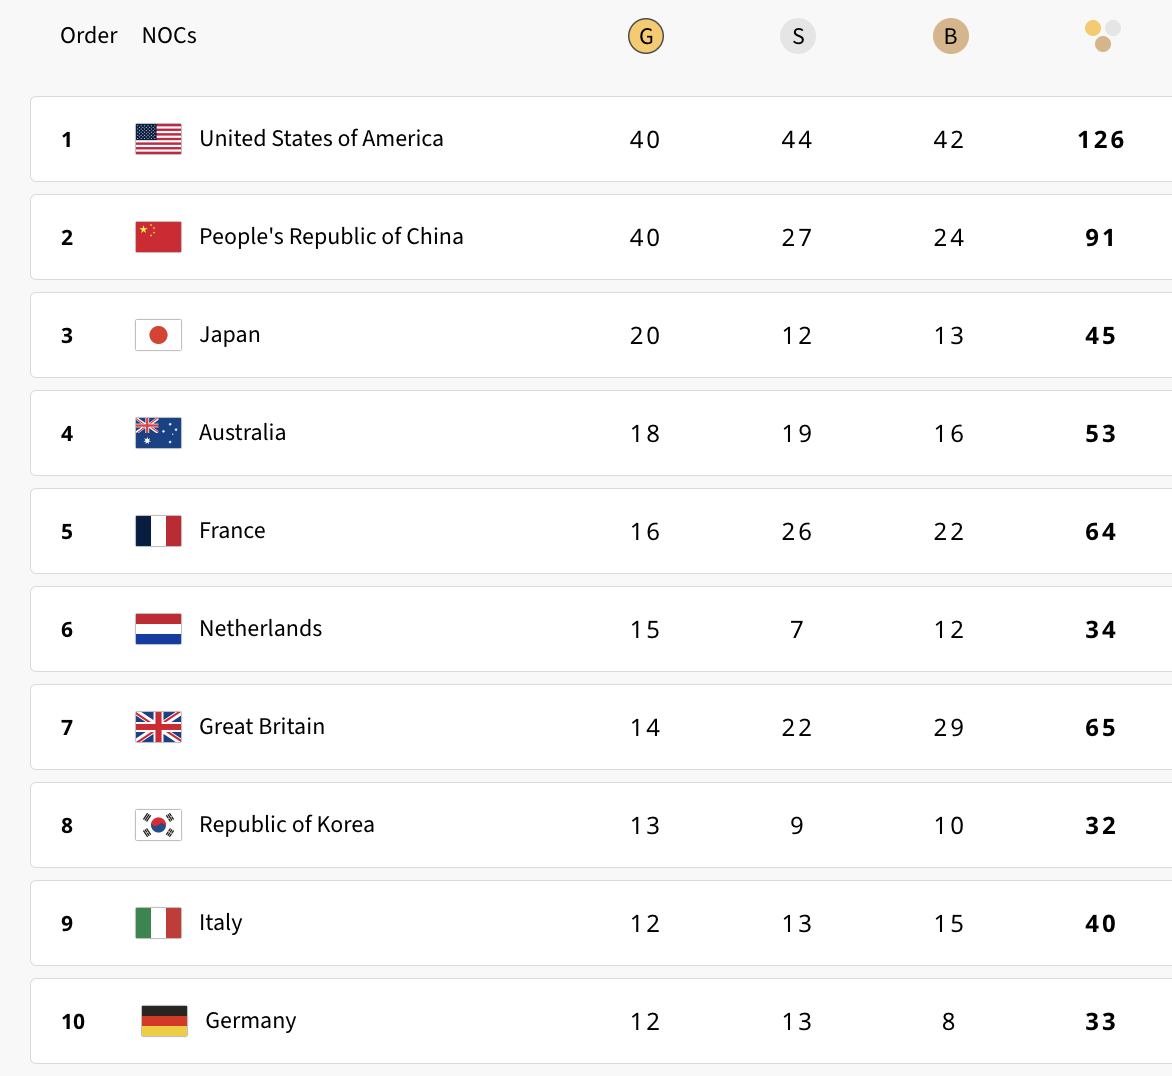Click the total medals three-dot icon
The width and height of the screenshot is (1172, 1076).
click(x=1102, y=36)
